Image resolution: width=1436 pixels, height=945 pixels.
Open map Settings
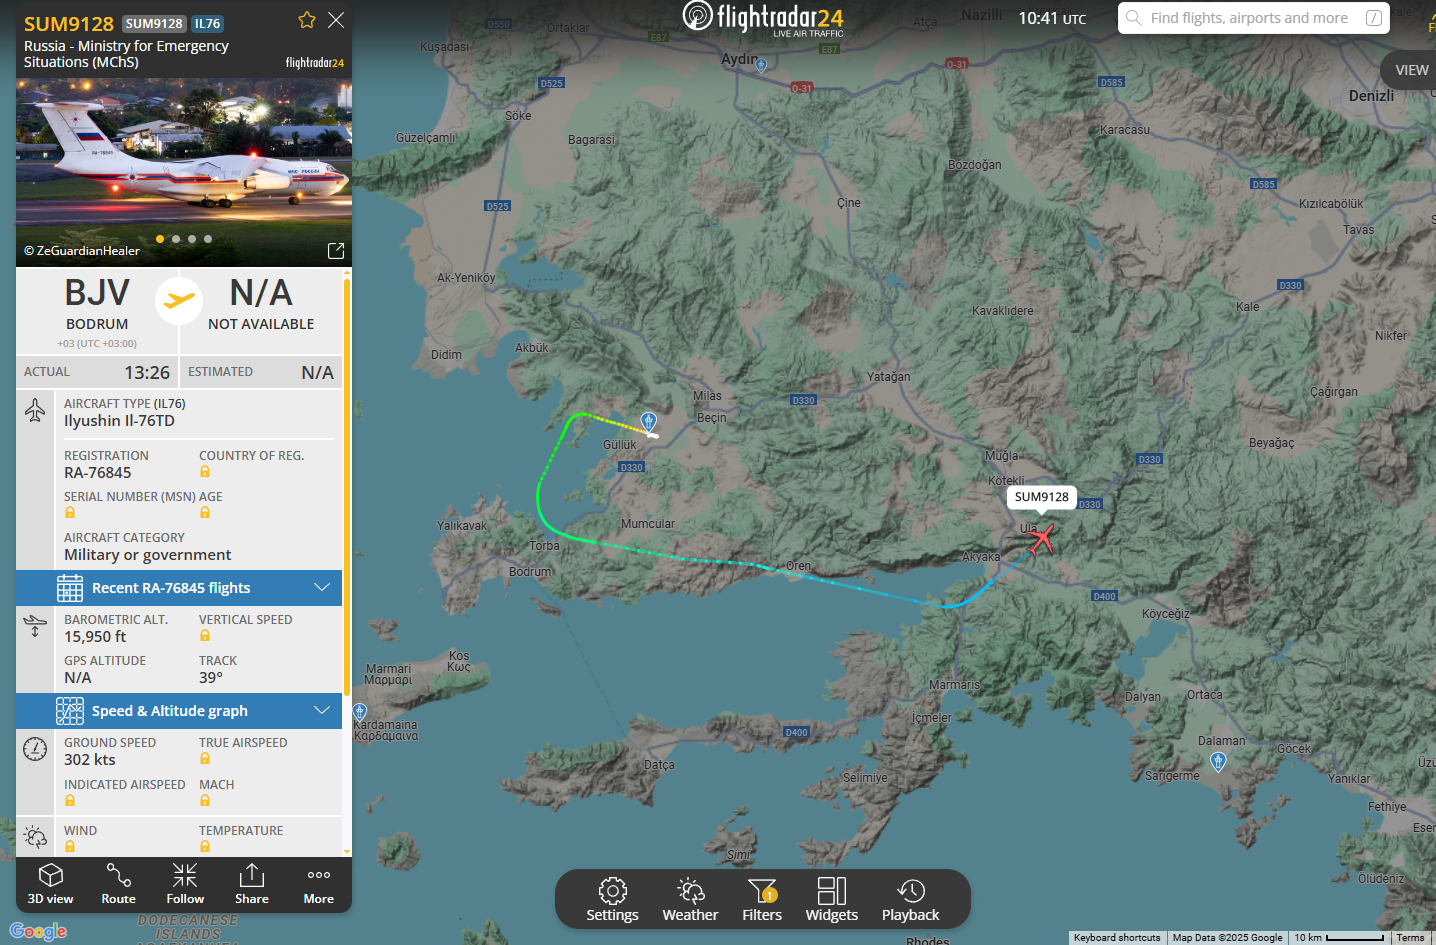[x=612, y=900]
